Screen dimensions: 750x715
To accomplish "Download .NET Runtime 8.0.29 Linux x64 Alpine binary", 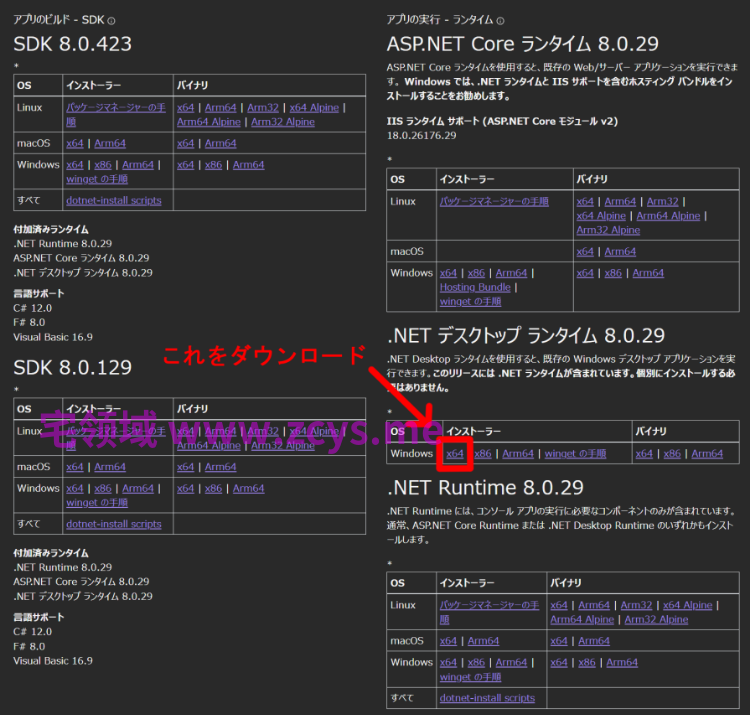I will coord(687,605).
